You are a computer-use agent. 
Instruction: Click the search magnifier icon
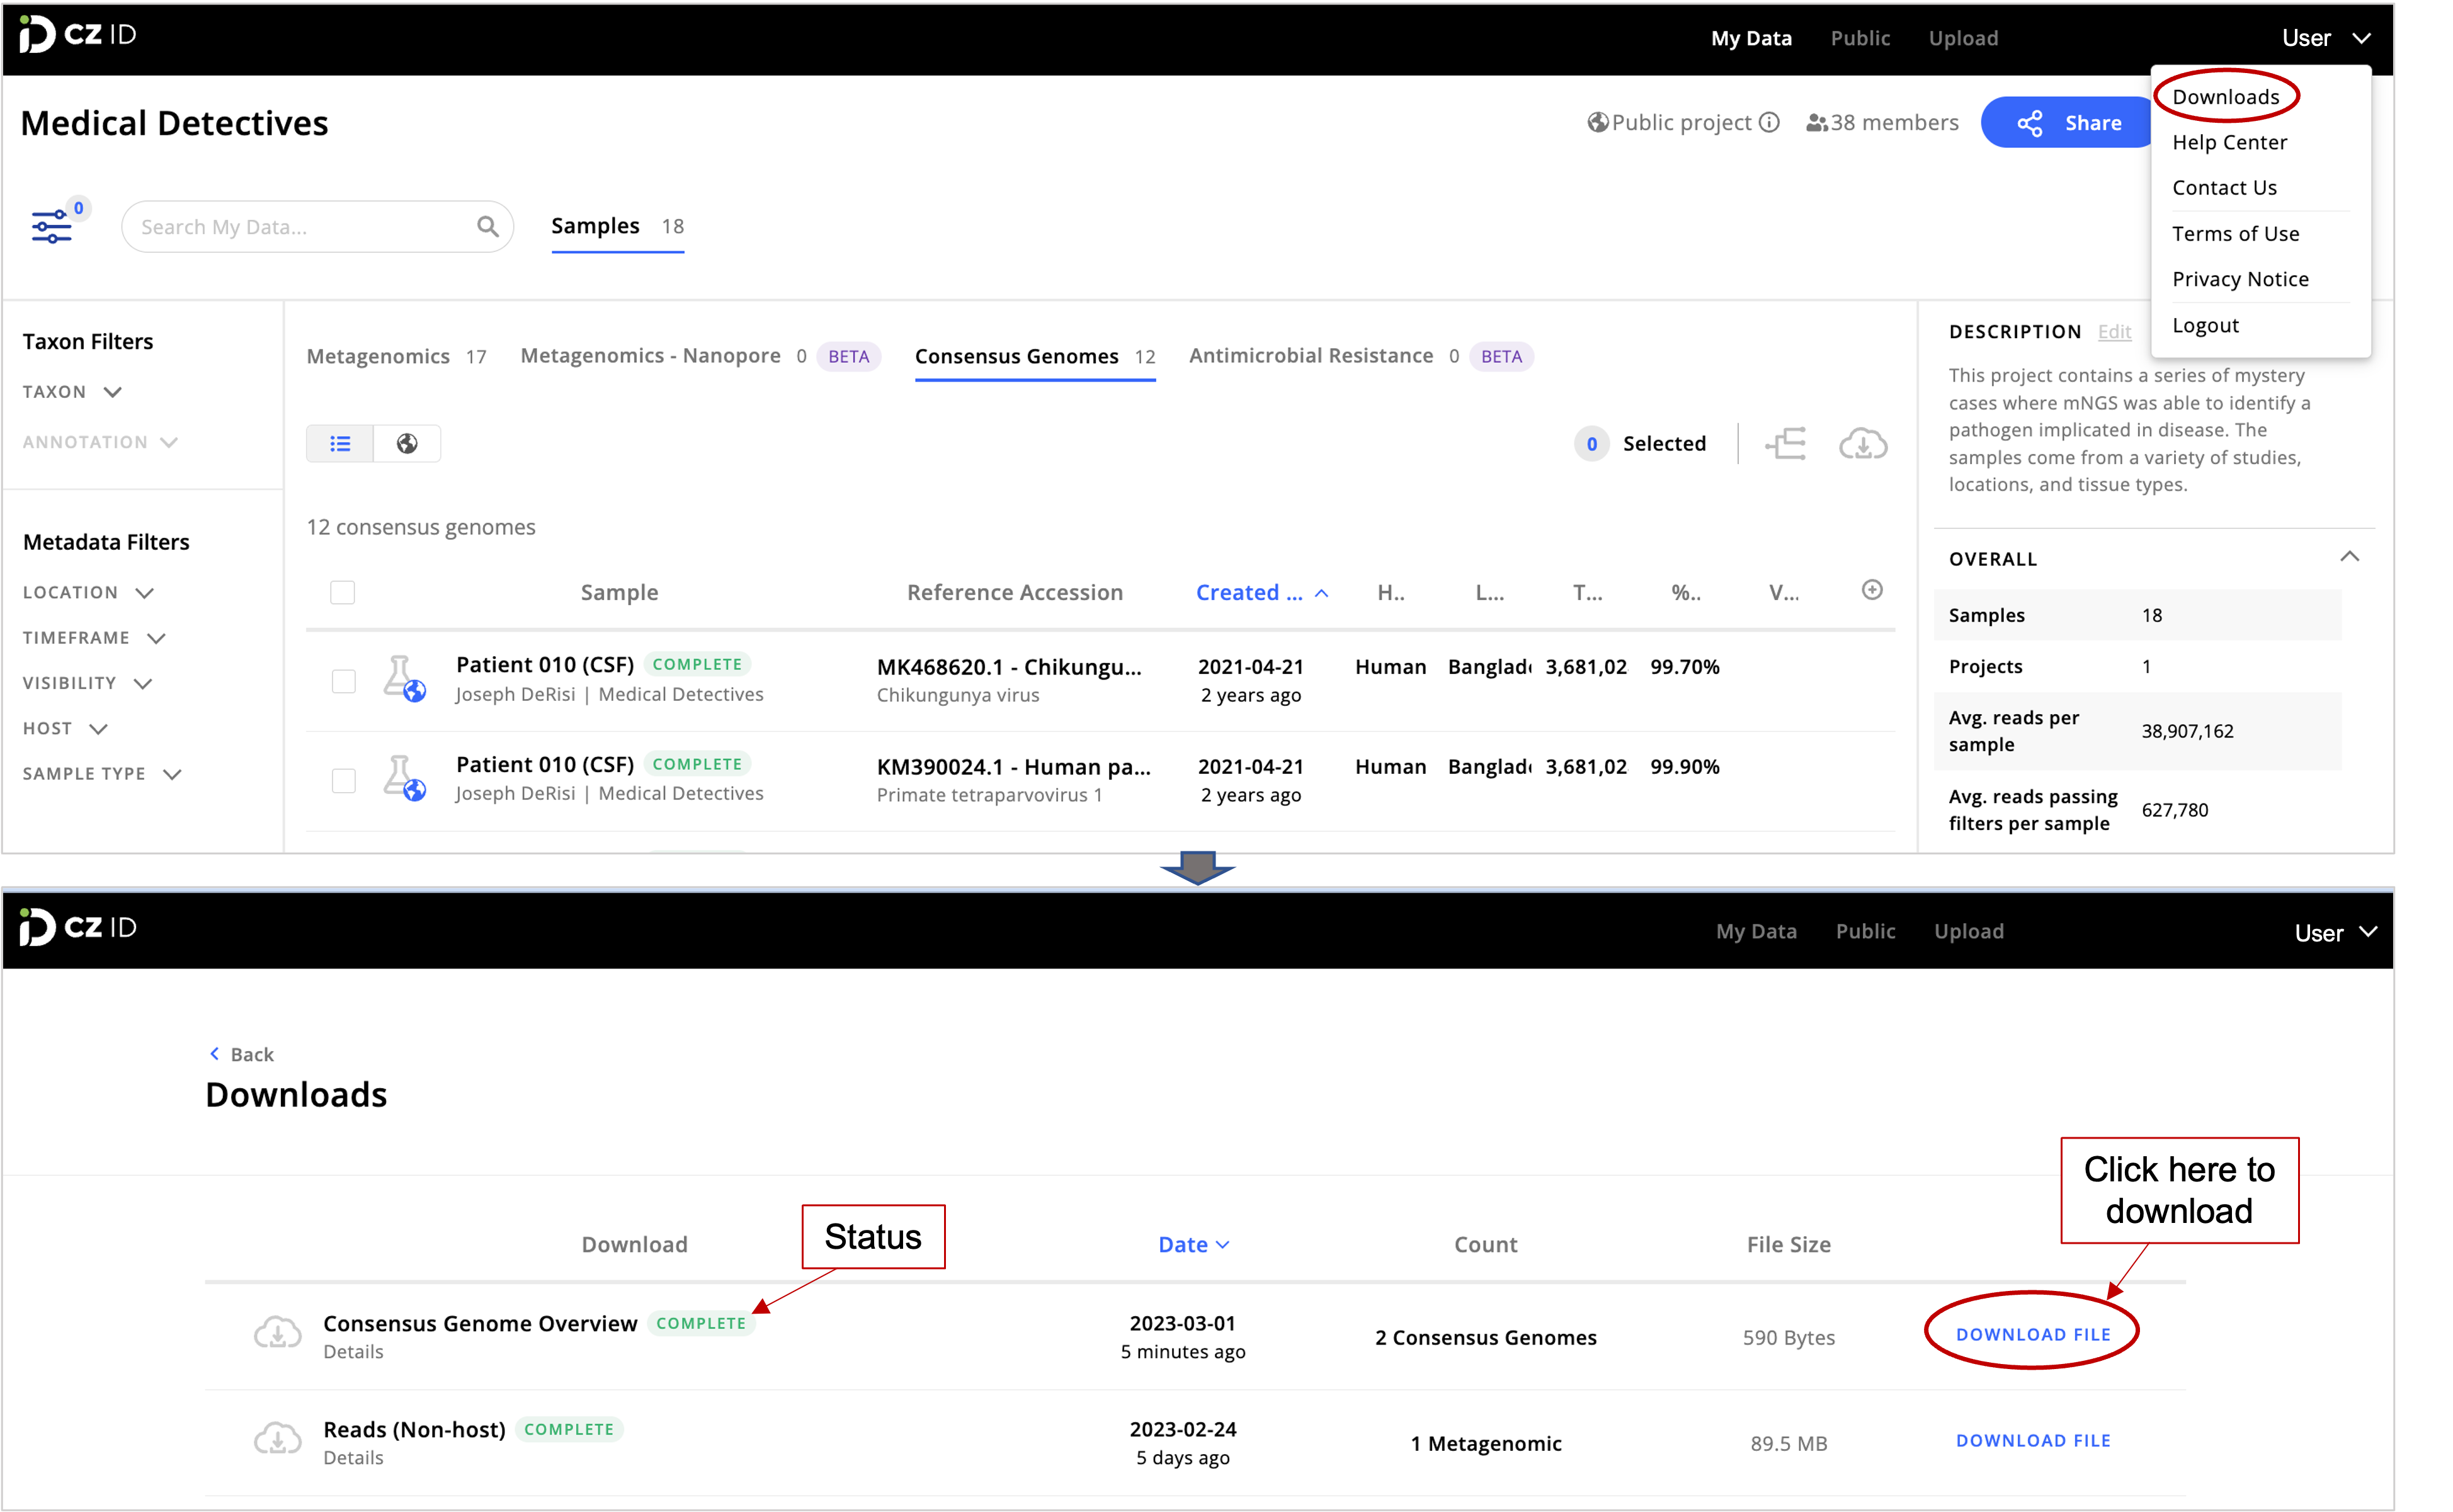coord(487,227)
